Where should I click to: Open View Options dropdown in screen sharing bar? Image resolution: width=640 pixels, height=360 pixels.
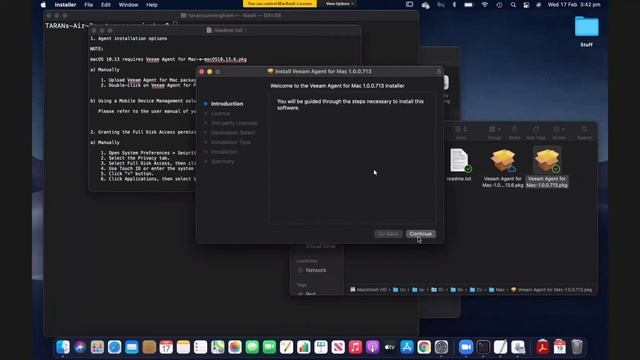tap(340, 4)
